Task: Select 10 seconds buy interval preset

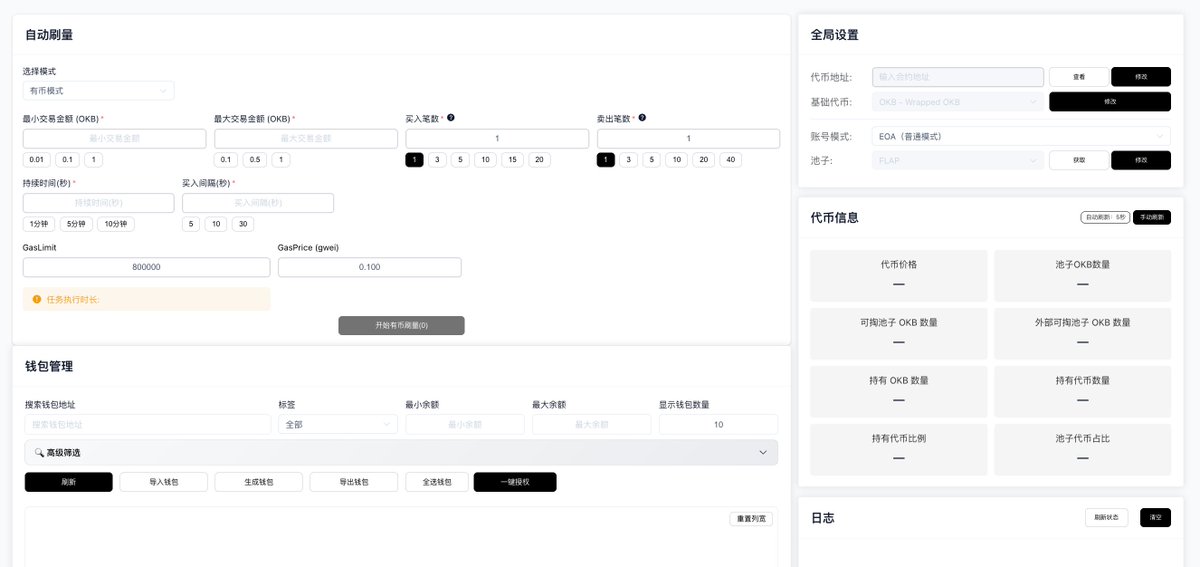Action: (216, 224)
